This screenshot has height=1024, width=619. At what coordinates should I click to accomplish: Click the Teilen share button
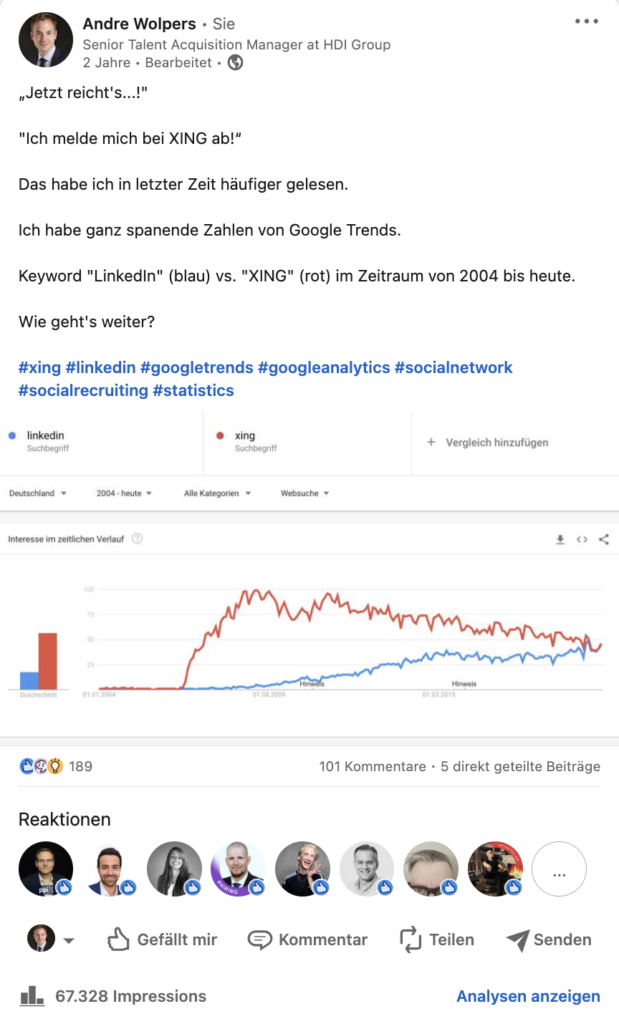click(x=436, y=940)
